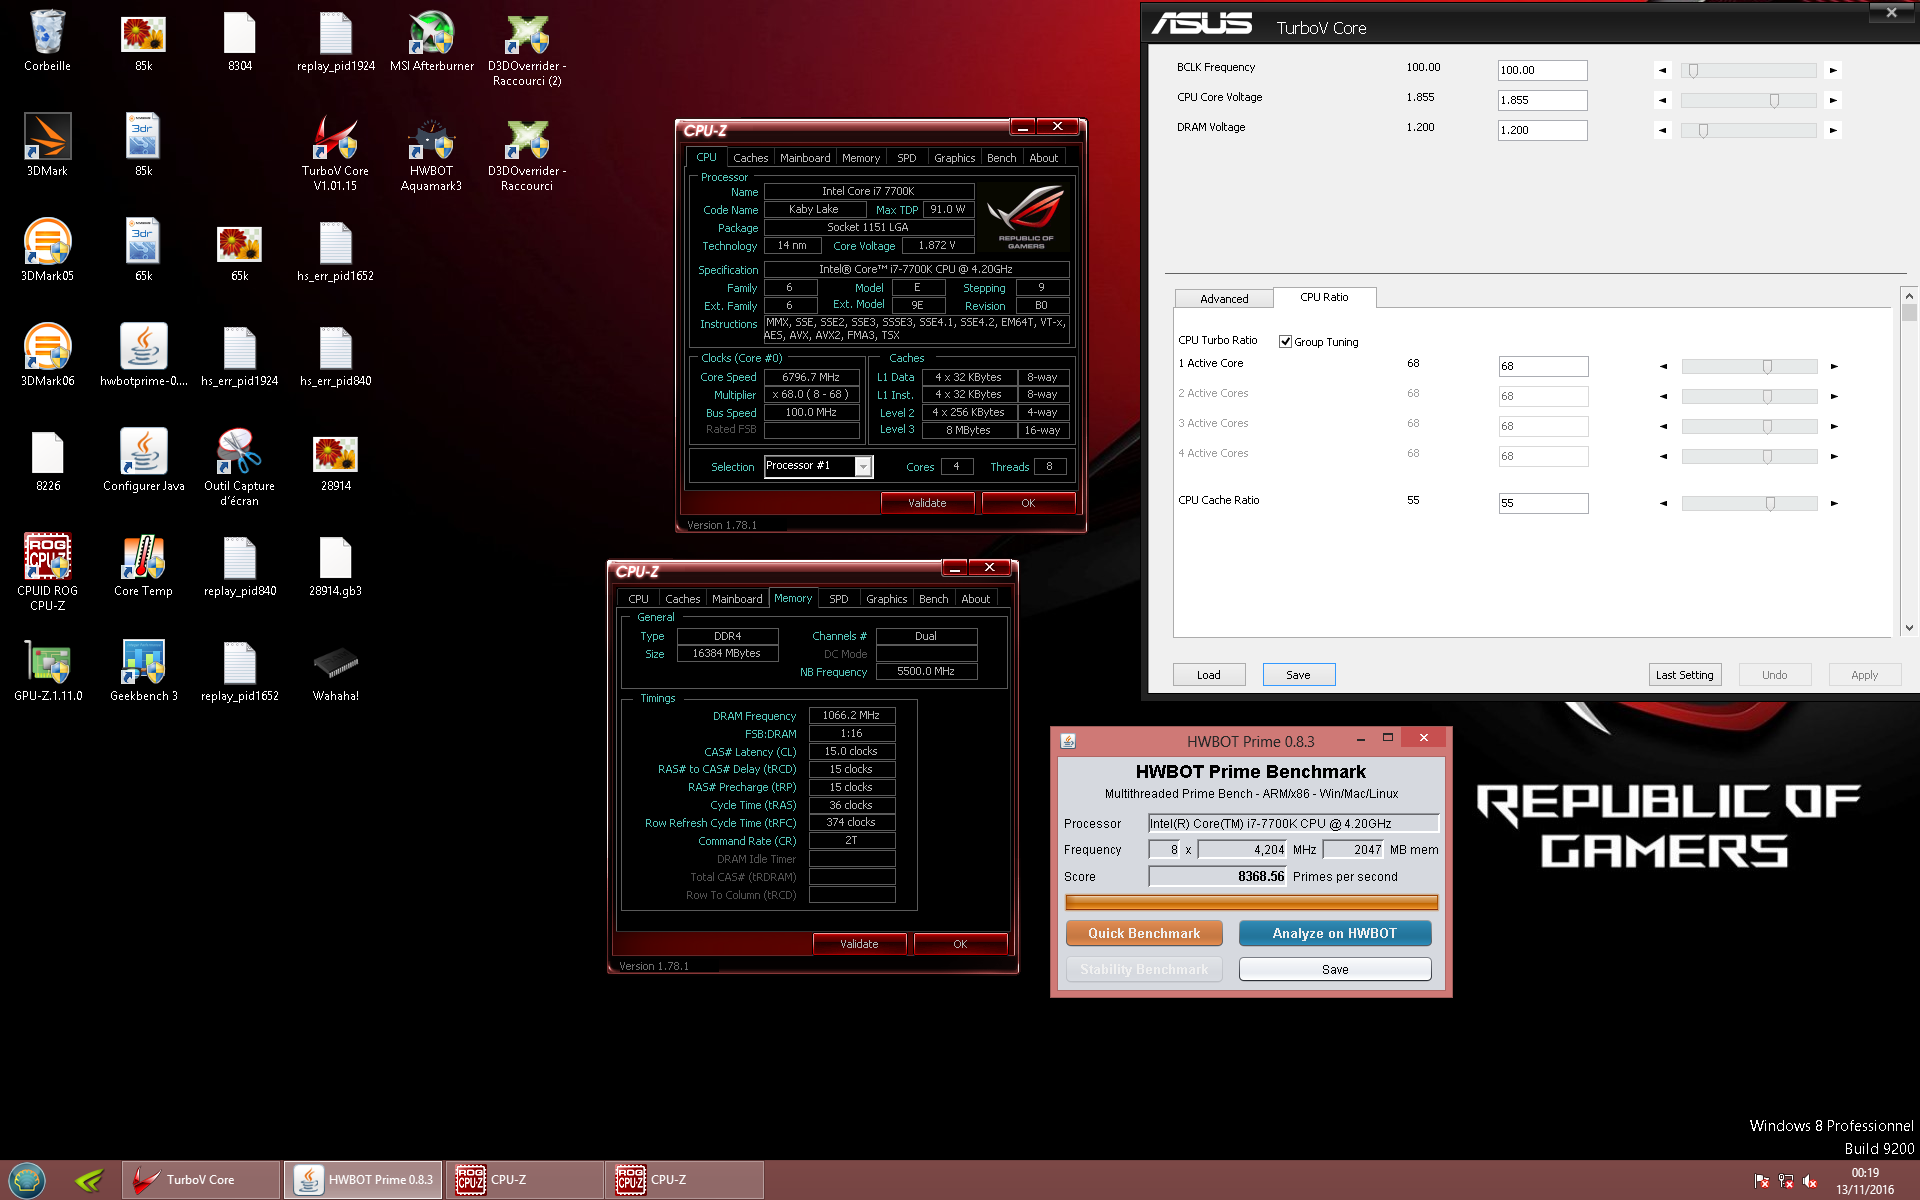Viewport: 1920px width, 1200px height.
Task: Open the 28914.gb3 file icon
Action: [335, 565]
